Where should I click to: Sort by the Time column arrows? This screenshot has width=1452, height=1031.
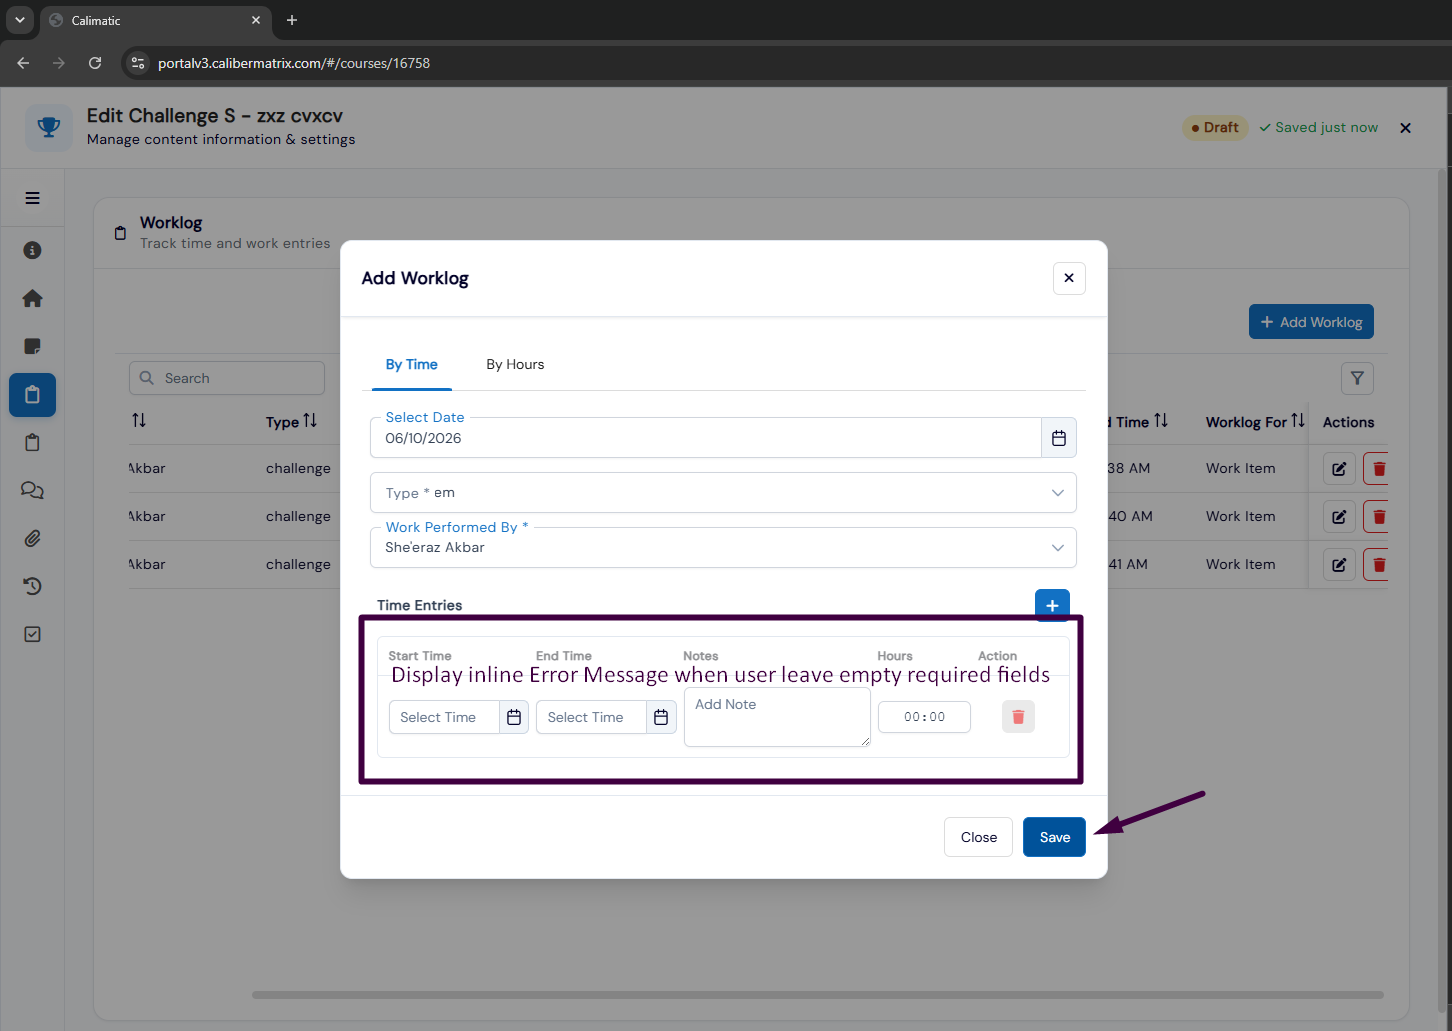pyautogui.click(x=1161, y=421)
